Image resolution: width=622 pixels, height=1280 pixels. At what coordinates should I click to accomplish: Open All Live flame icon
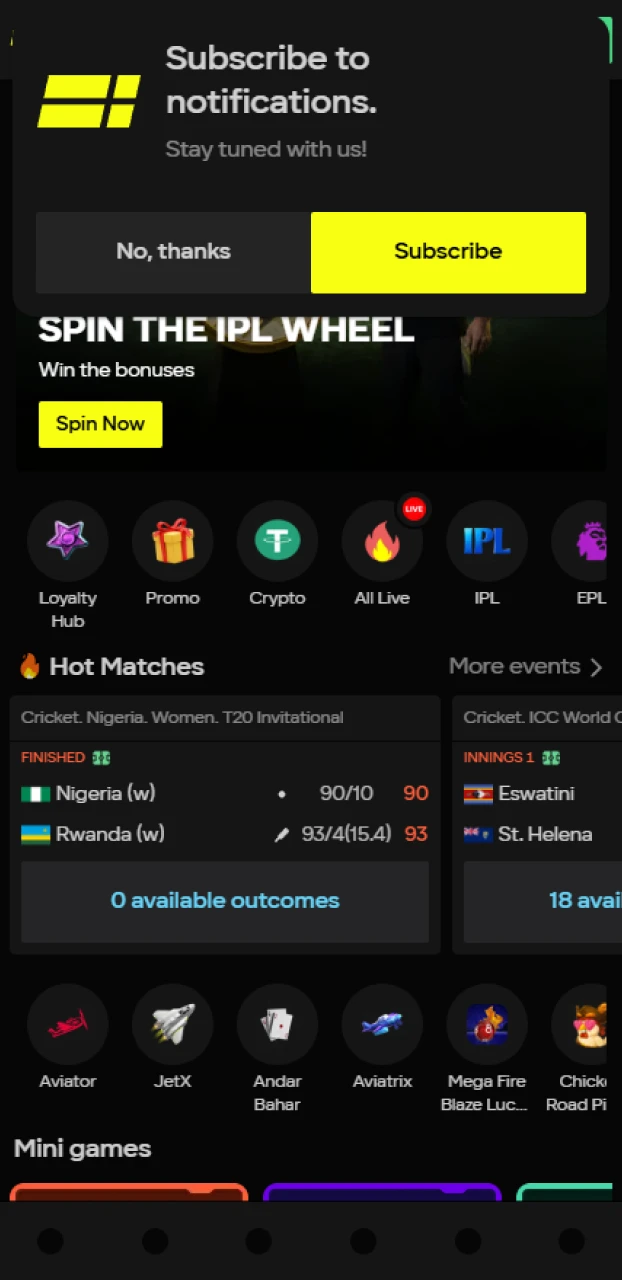click(x=382, y=541)
